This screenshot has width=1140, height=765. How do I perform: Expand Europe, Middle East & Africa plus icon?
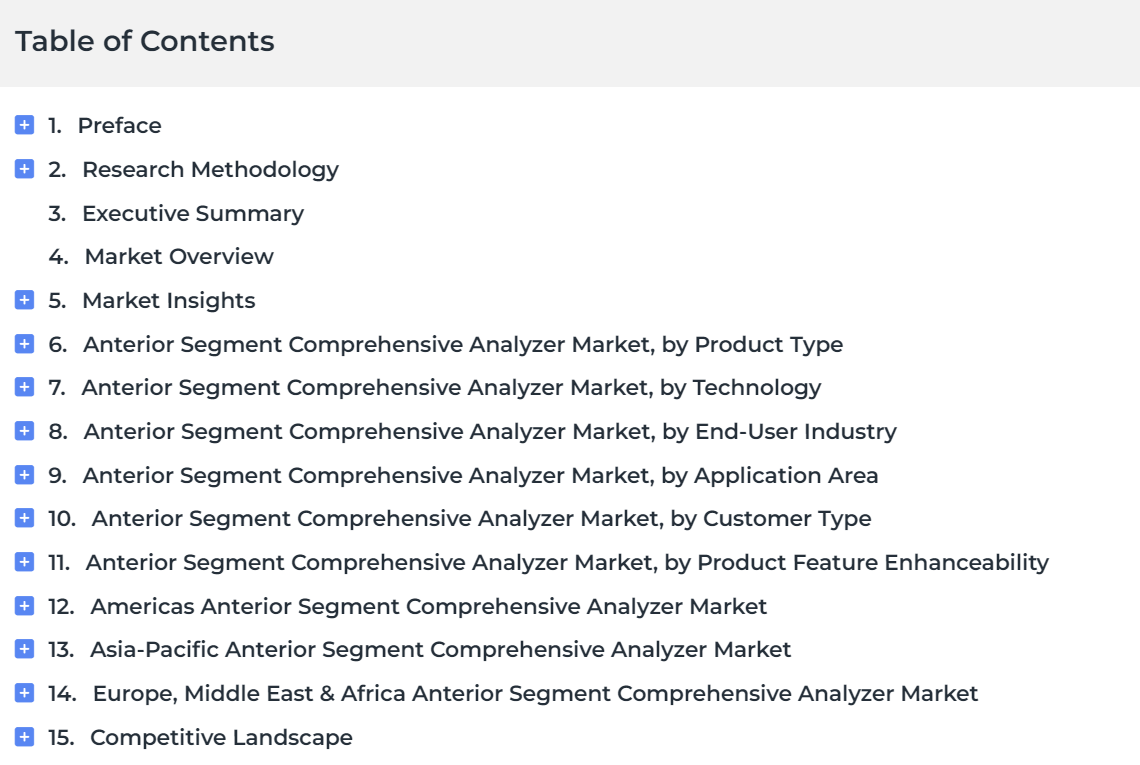coord(24,693)
